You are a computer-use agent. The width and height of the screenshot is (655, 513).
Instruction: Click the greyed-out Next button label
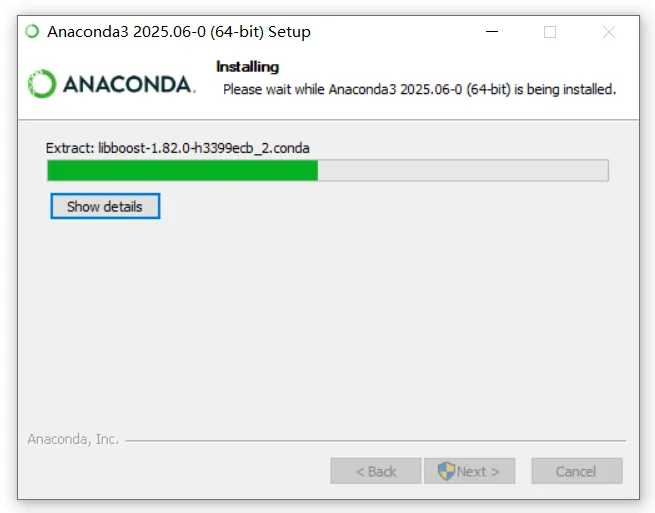point(478,472)
